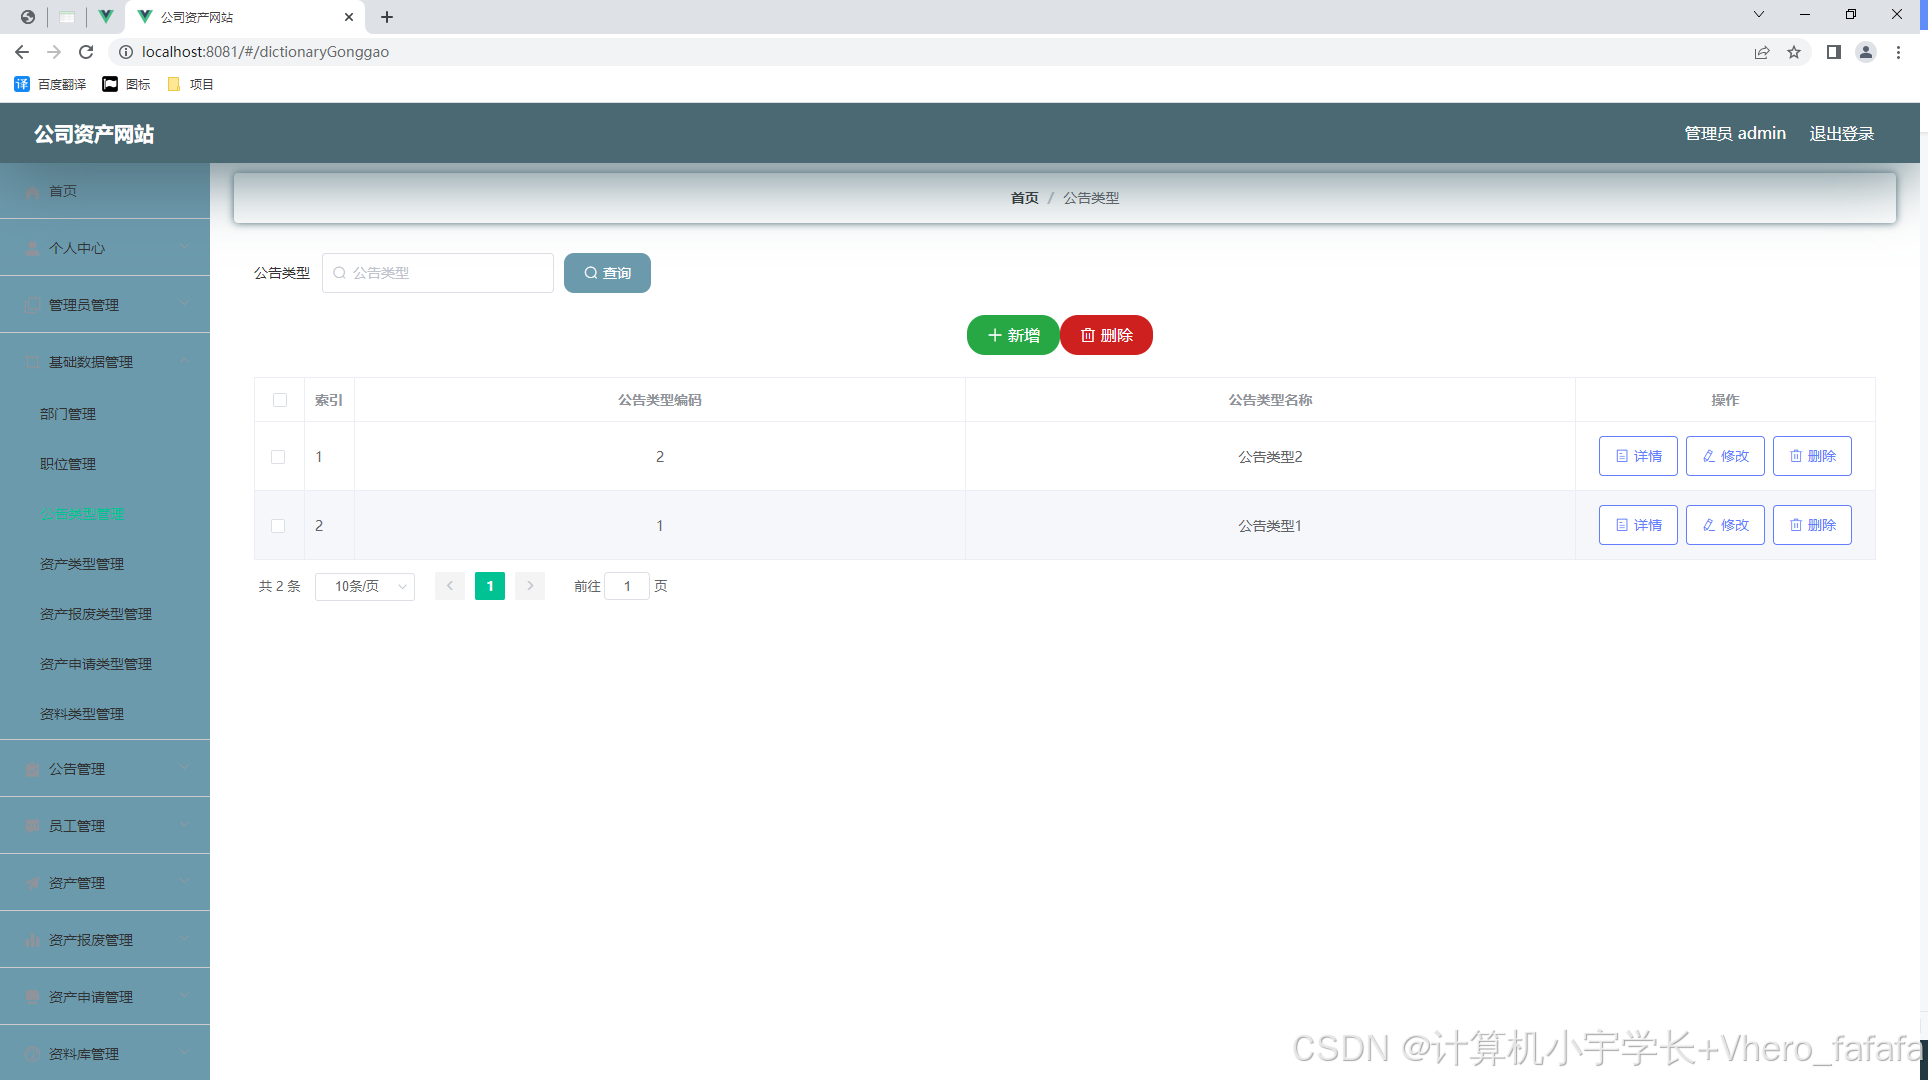Click 详情 for the 公告类型2 row
Image resolution: width=1928 pixels, height=1080 pixels.
click(x=1638, y=456)
